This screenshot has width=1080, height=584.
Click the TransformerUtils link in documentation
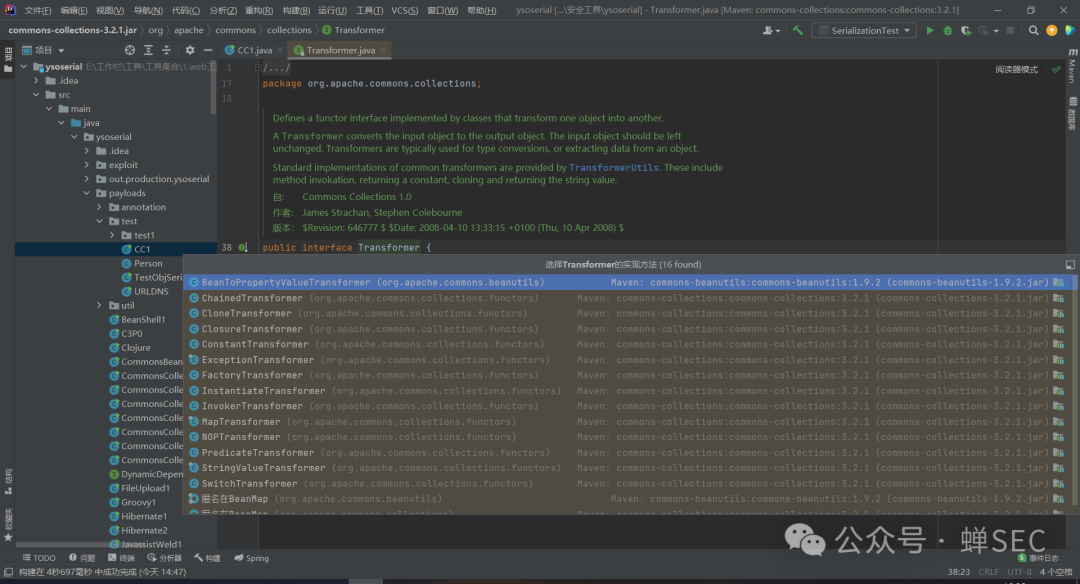[613, 168]
